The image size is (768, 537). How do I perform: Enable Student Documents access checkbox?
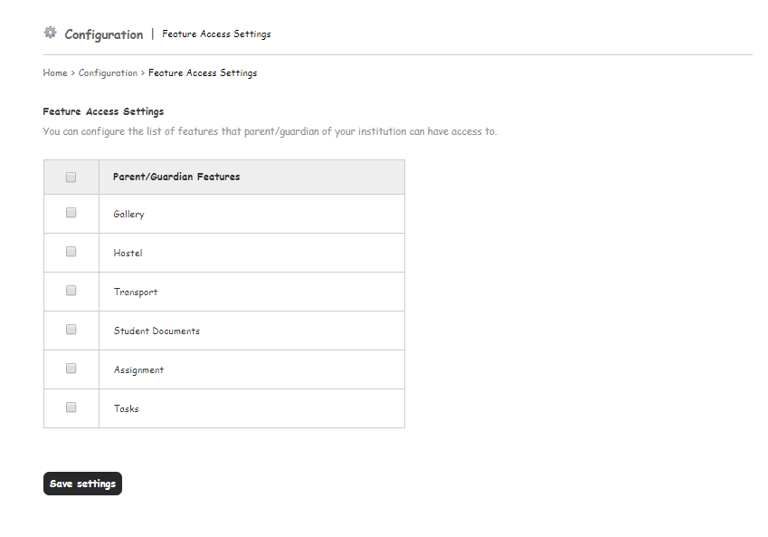pos(71,330)
